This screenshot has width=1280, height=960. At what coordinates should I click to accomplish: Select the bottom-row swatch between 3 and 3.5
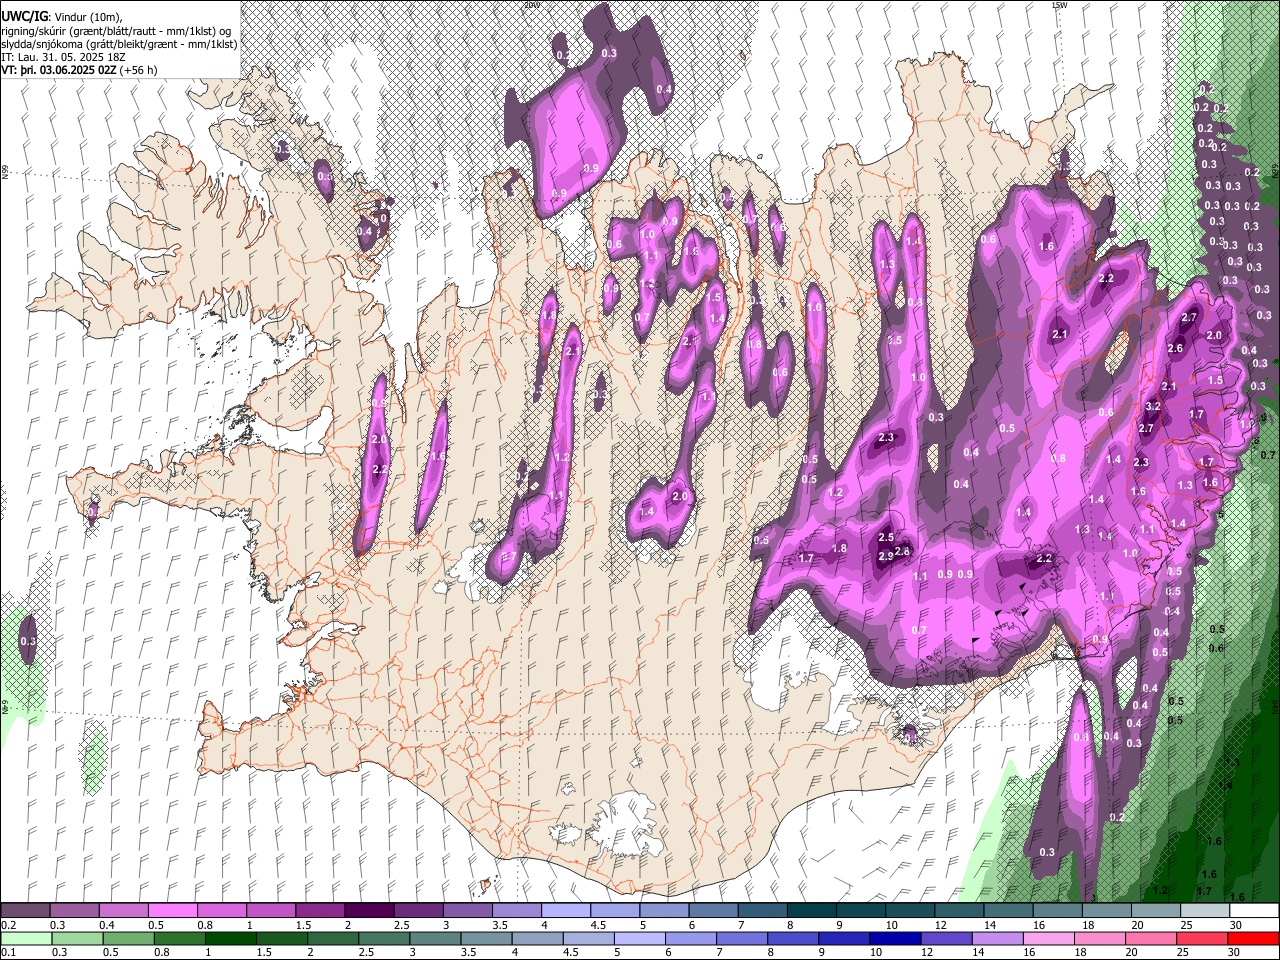pos(435,938)
